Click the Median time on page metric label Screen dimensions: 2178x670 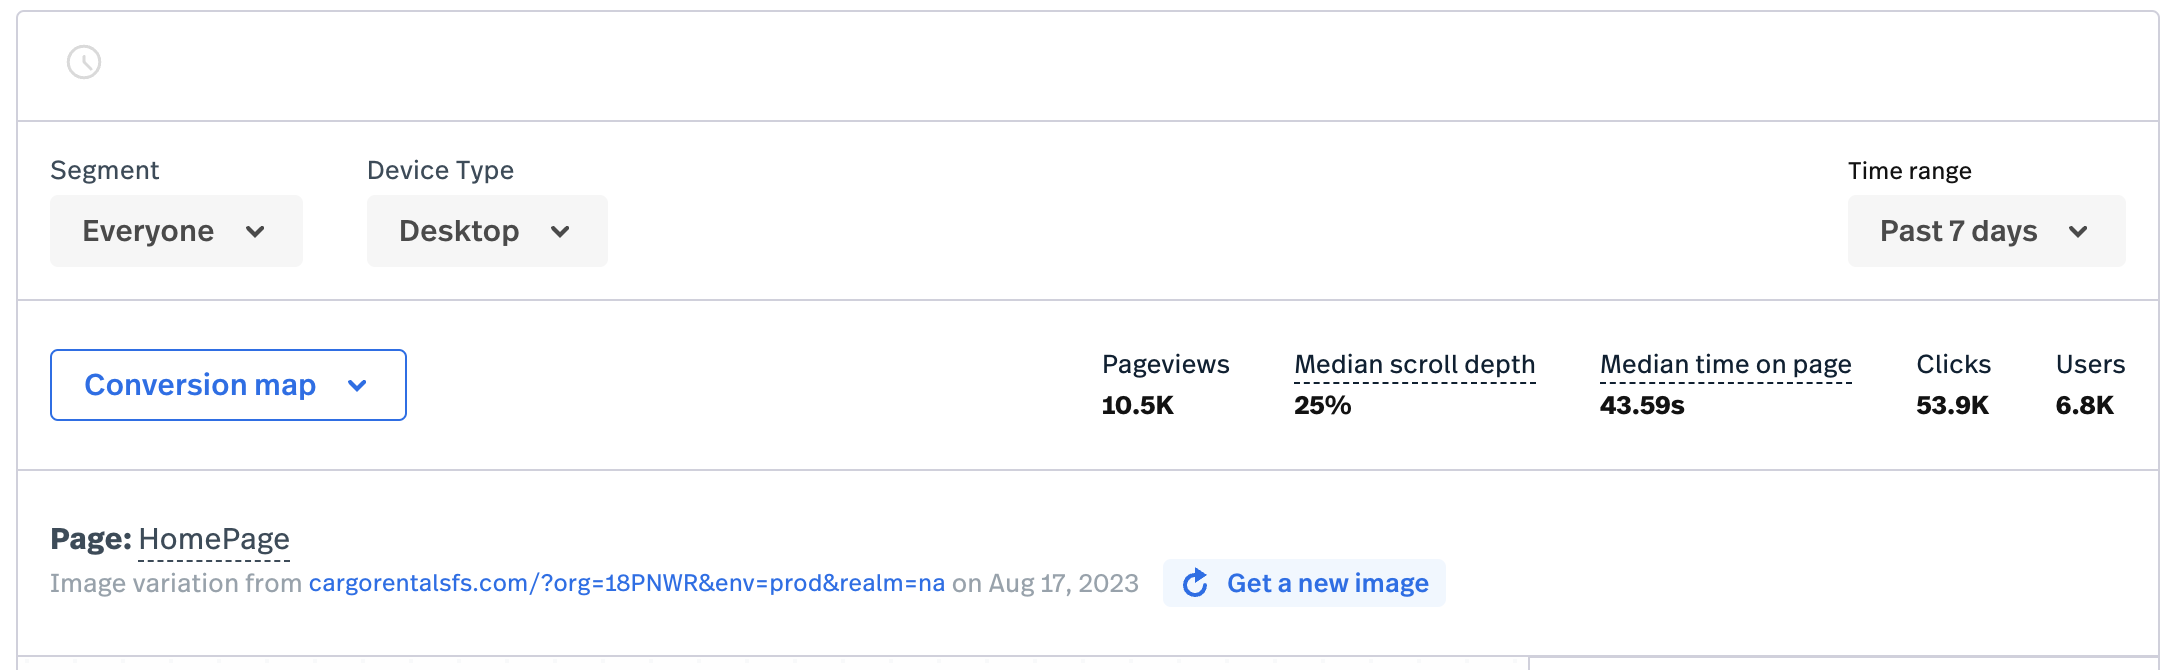point(1725,364)
